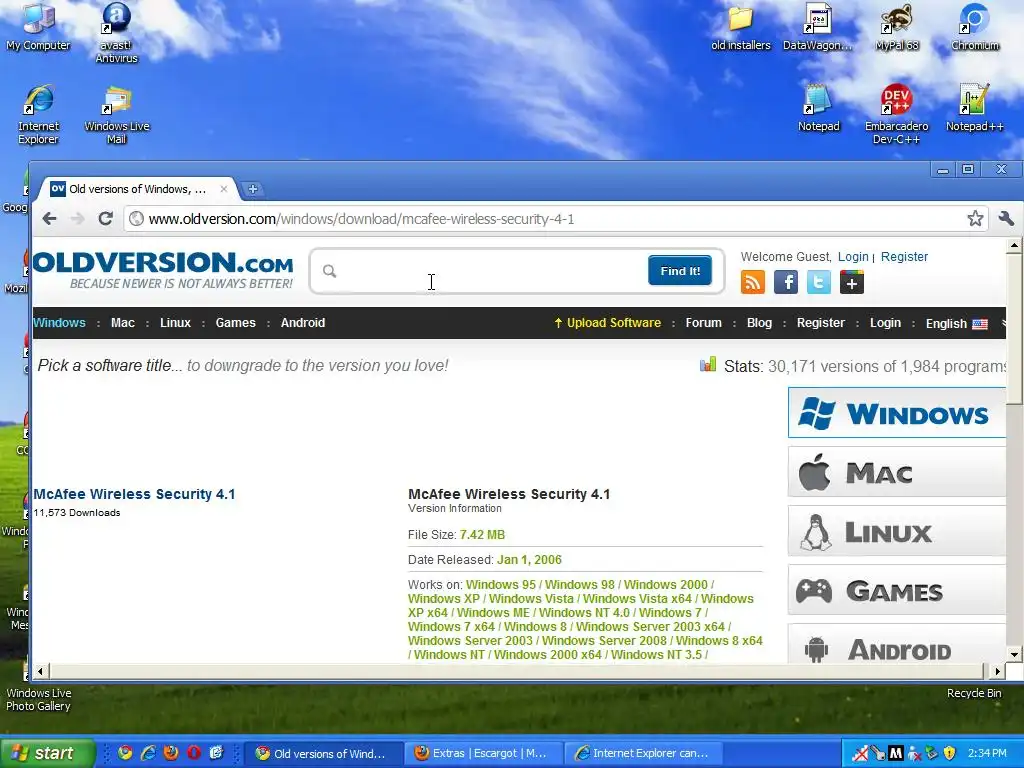Screen dimensions: 1024x768
Task: Open the old installers folder icon
Action: point(741,27)
